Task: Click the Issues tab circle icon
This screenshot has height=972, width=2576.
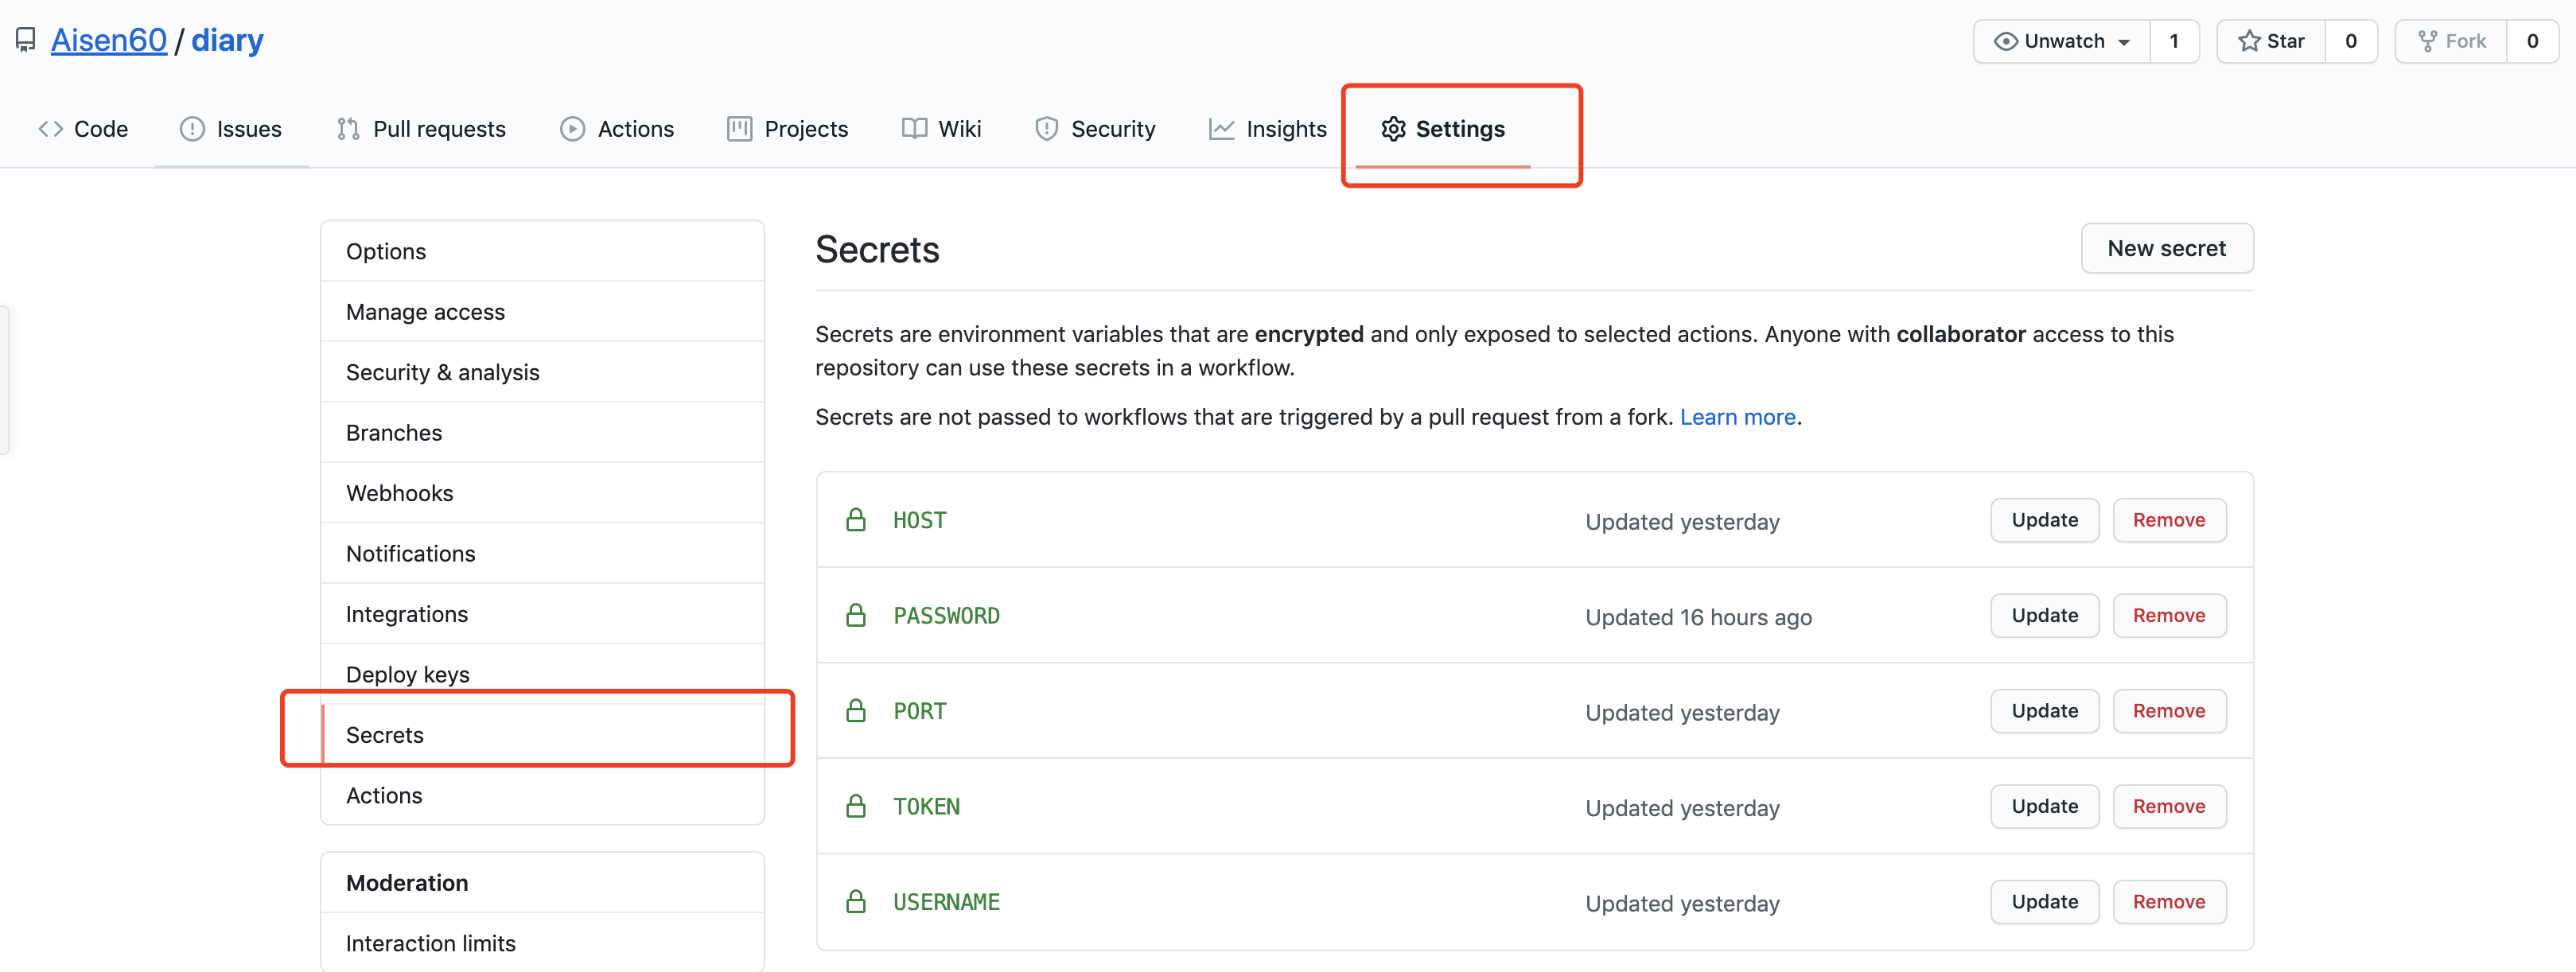Action: (192, 129)
